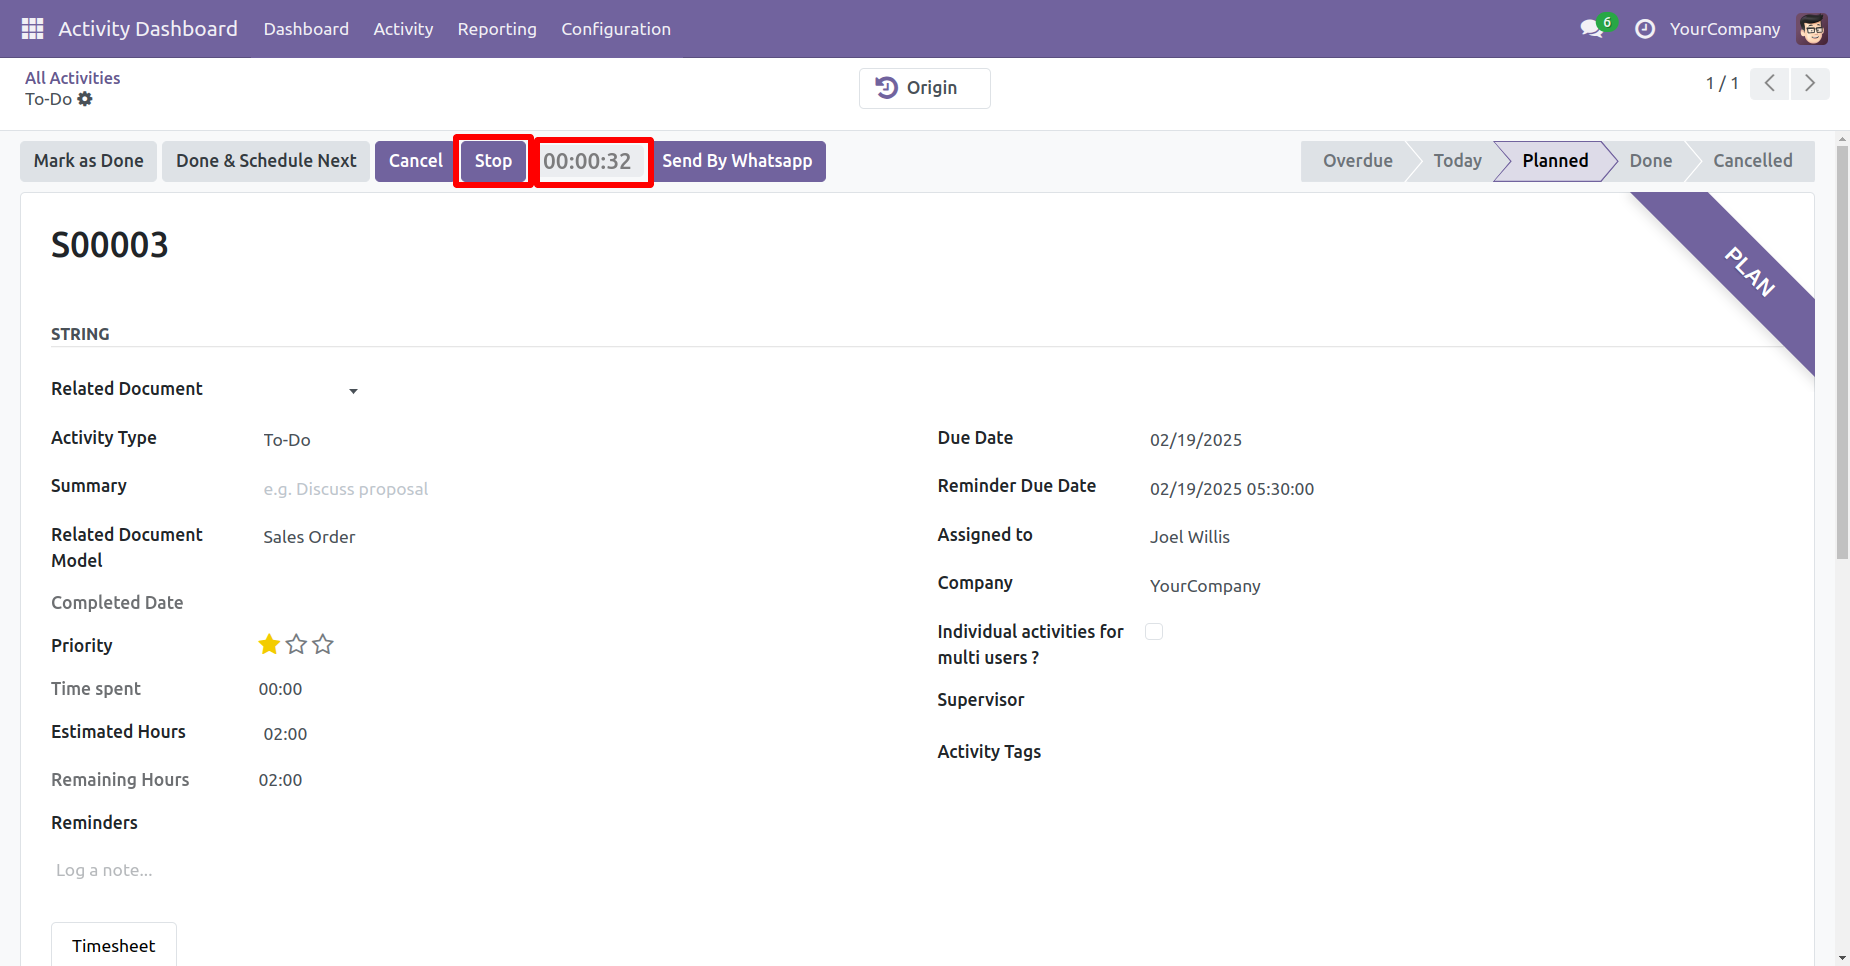
Task: Go to next record arrow
Action: (1810, 83)
